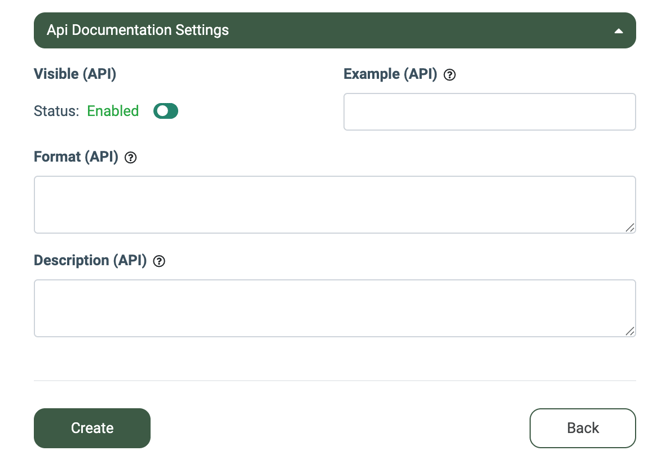Click the green Enabled status text
The height and width of the screenshot is (473, 670).
(113, 111)
